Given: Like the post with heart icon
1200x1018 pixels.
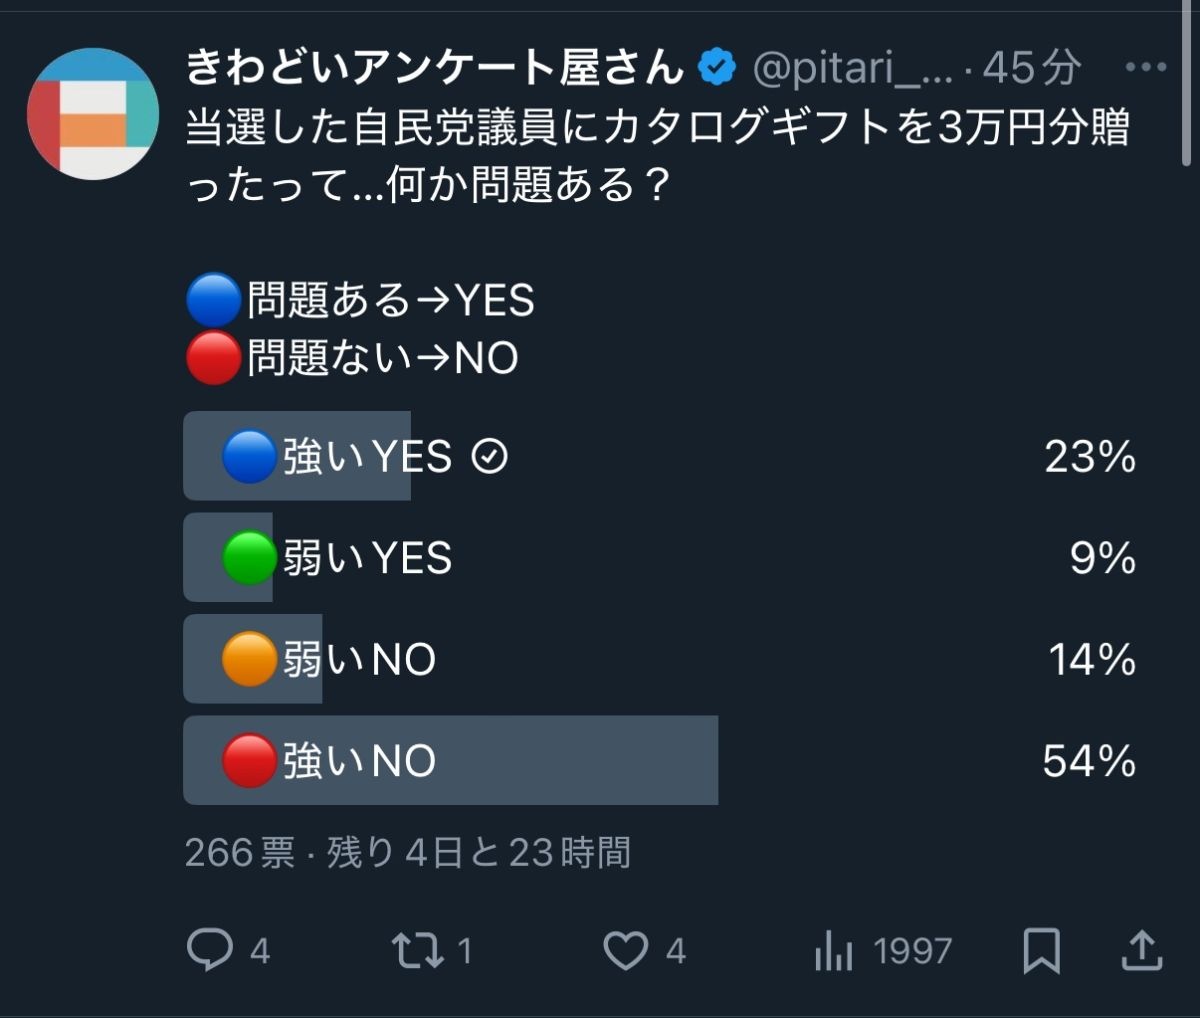Looking at the screenshot, I should click(626, 949).
